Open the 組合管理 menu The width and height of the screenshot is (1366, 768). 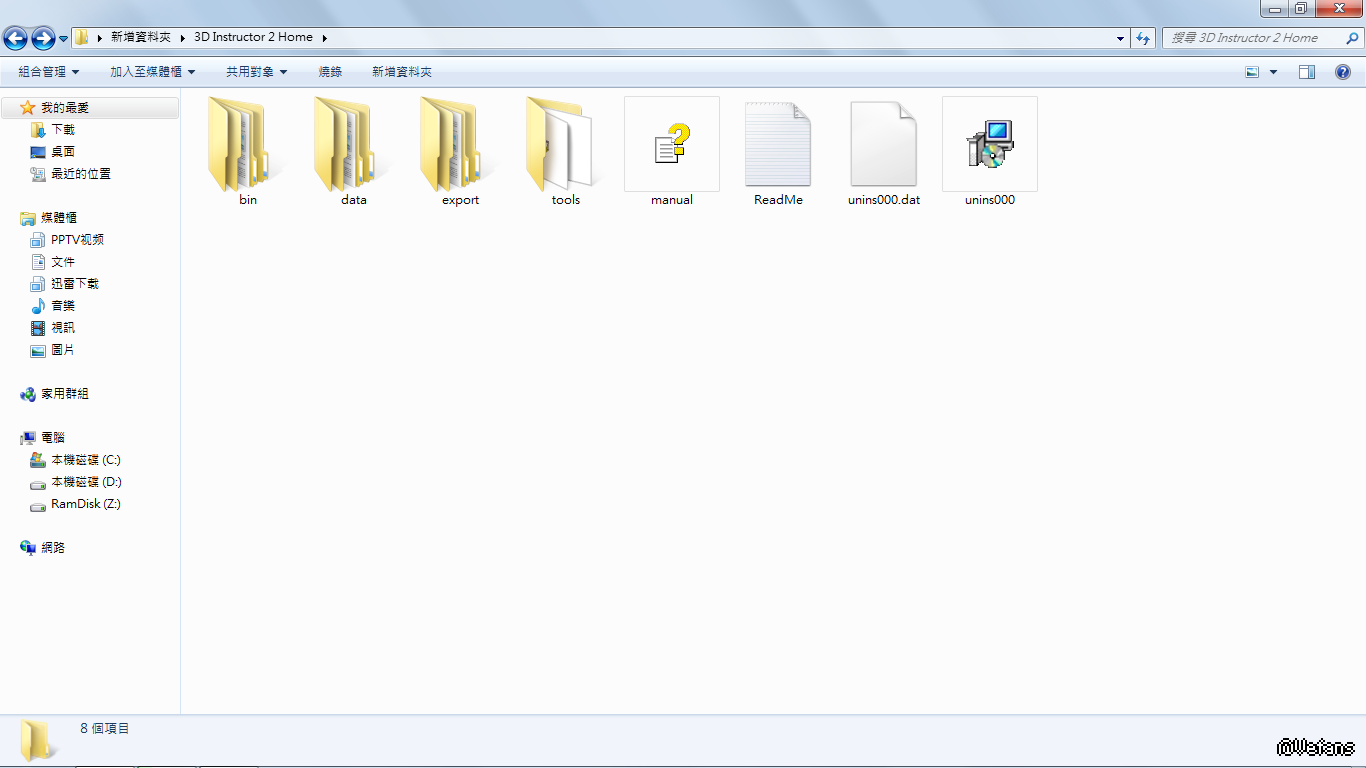(48, 72)
